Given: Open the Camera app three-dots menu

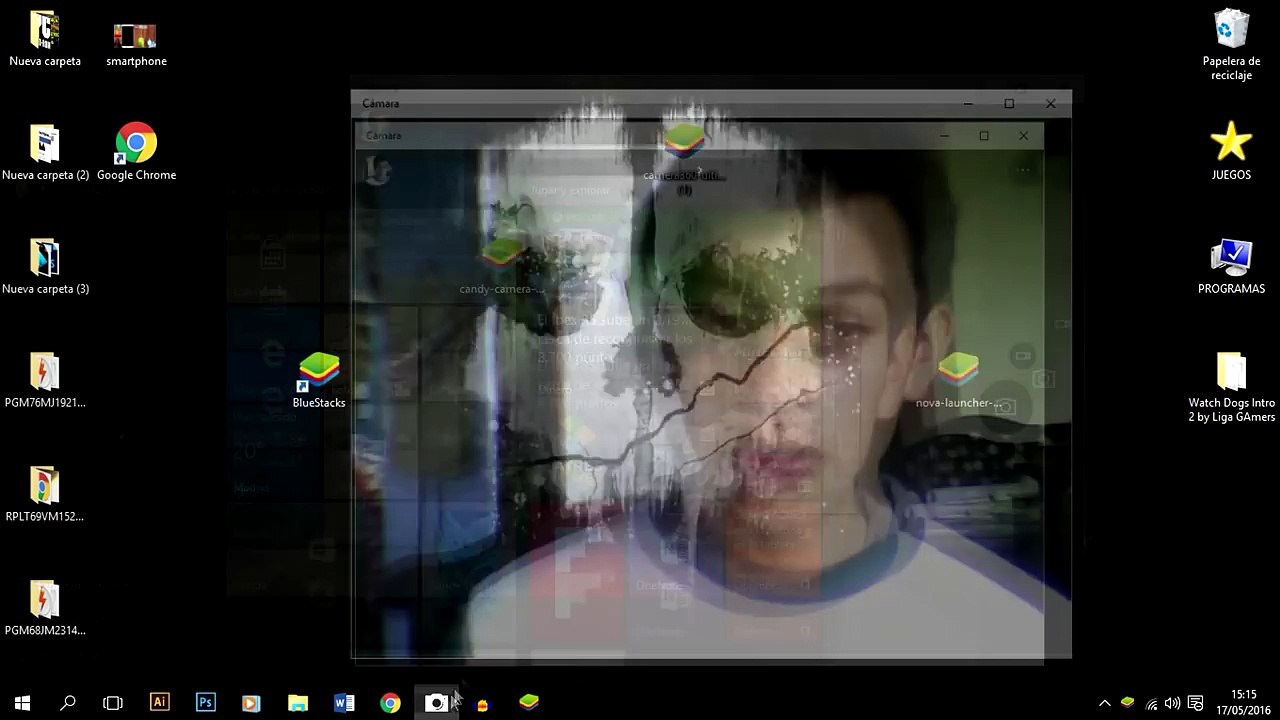Looking at the screenshot, I should pos(1023,170).
